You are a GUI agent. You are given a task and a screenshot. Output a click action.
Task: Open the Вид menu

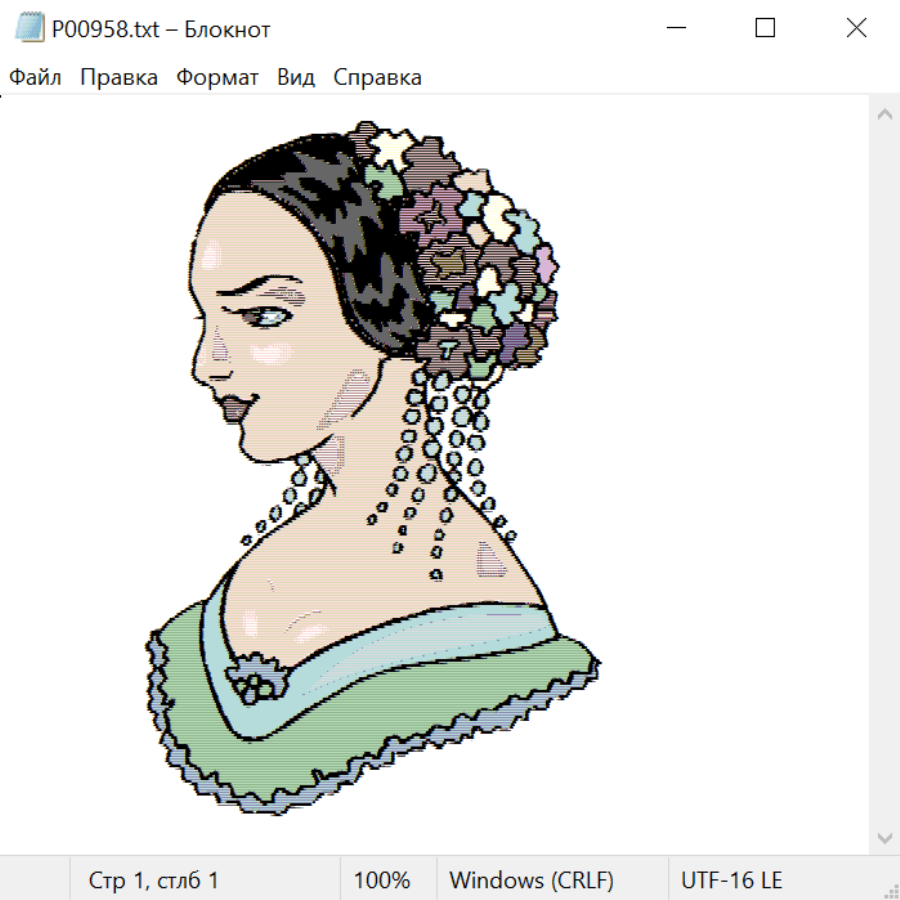click(x=296, y=78)
